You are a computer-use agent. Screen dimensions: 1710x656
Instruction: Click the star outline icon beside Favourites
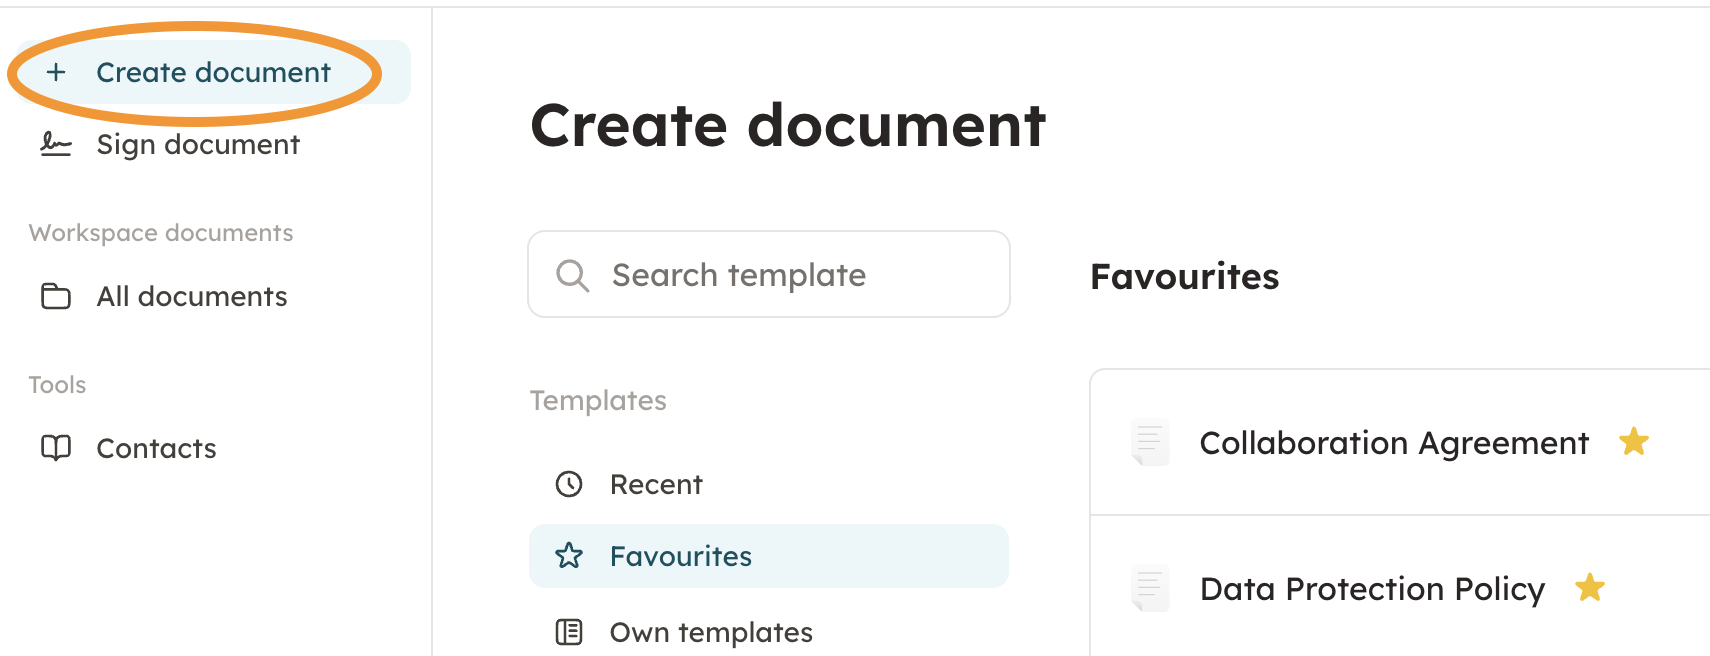coord(569,556)
